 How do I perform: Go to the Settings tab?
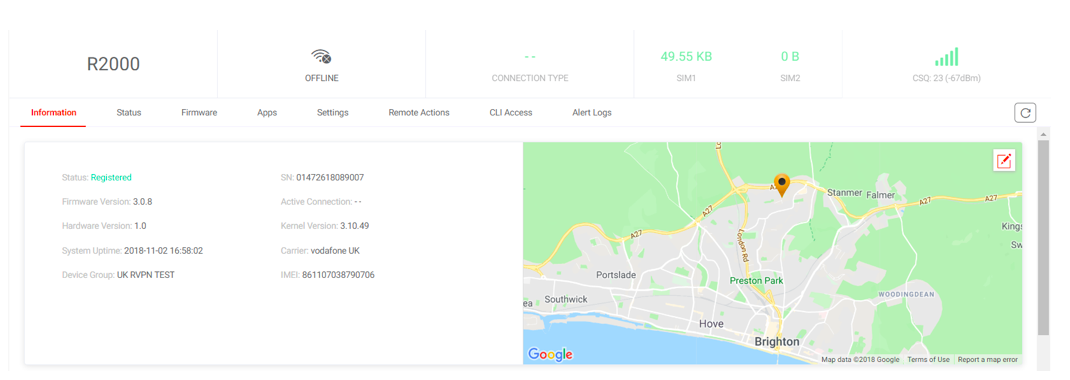[332, 113]
